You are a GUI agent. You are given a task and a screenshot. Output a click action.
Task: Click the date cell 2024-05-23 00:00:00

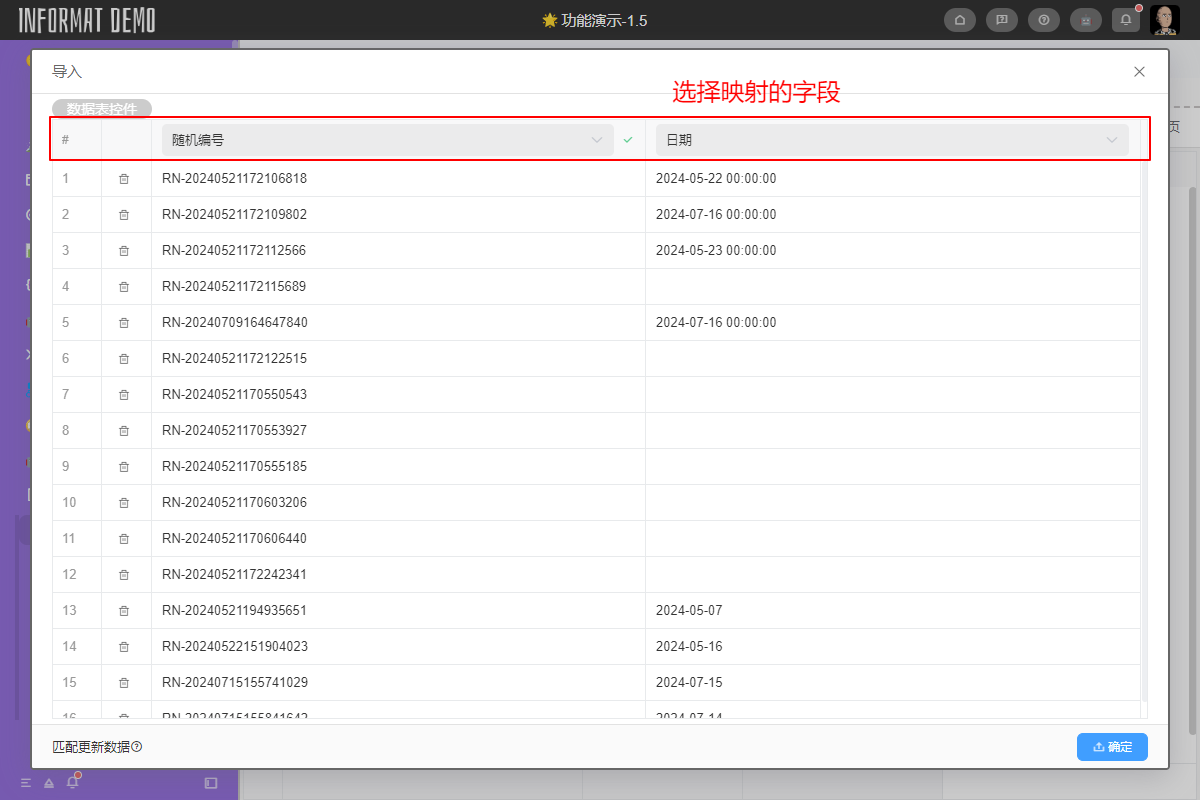click(x=716, y=251)
